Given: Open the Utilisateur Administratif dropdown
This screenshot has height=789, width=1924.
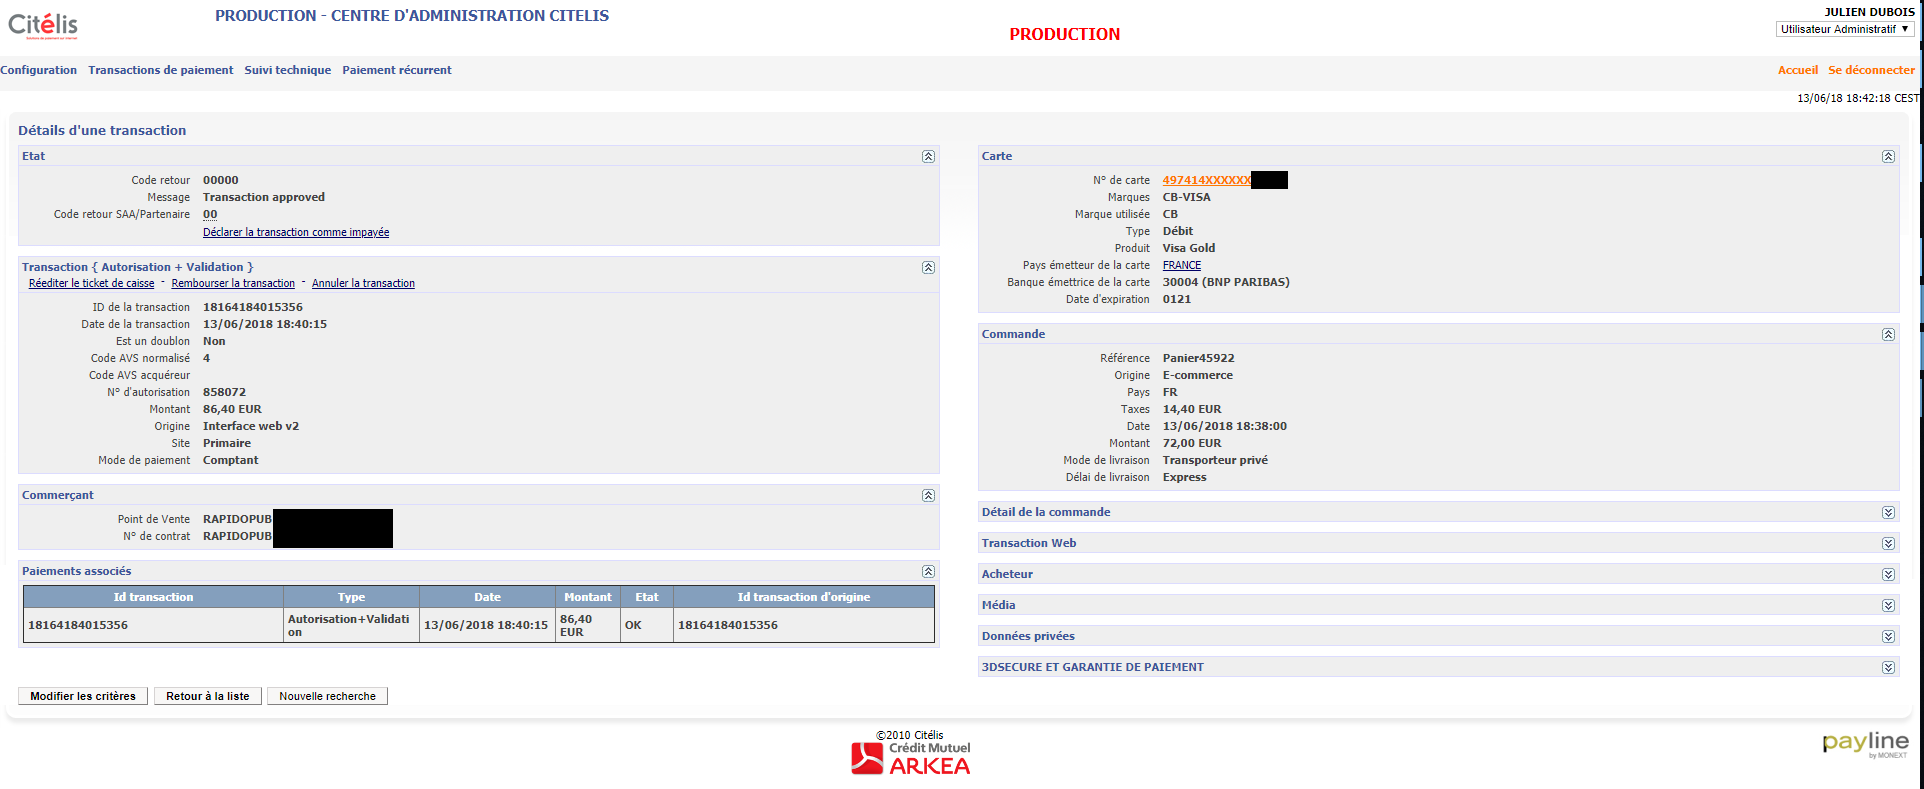Looking at the screenshot, I should pos(1845,29).
